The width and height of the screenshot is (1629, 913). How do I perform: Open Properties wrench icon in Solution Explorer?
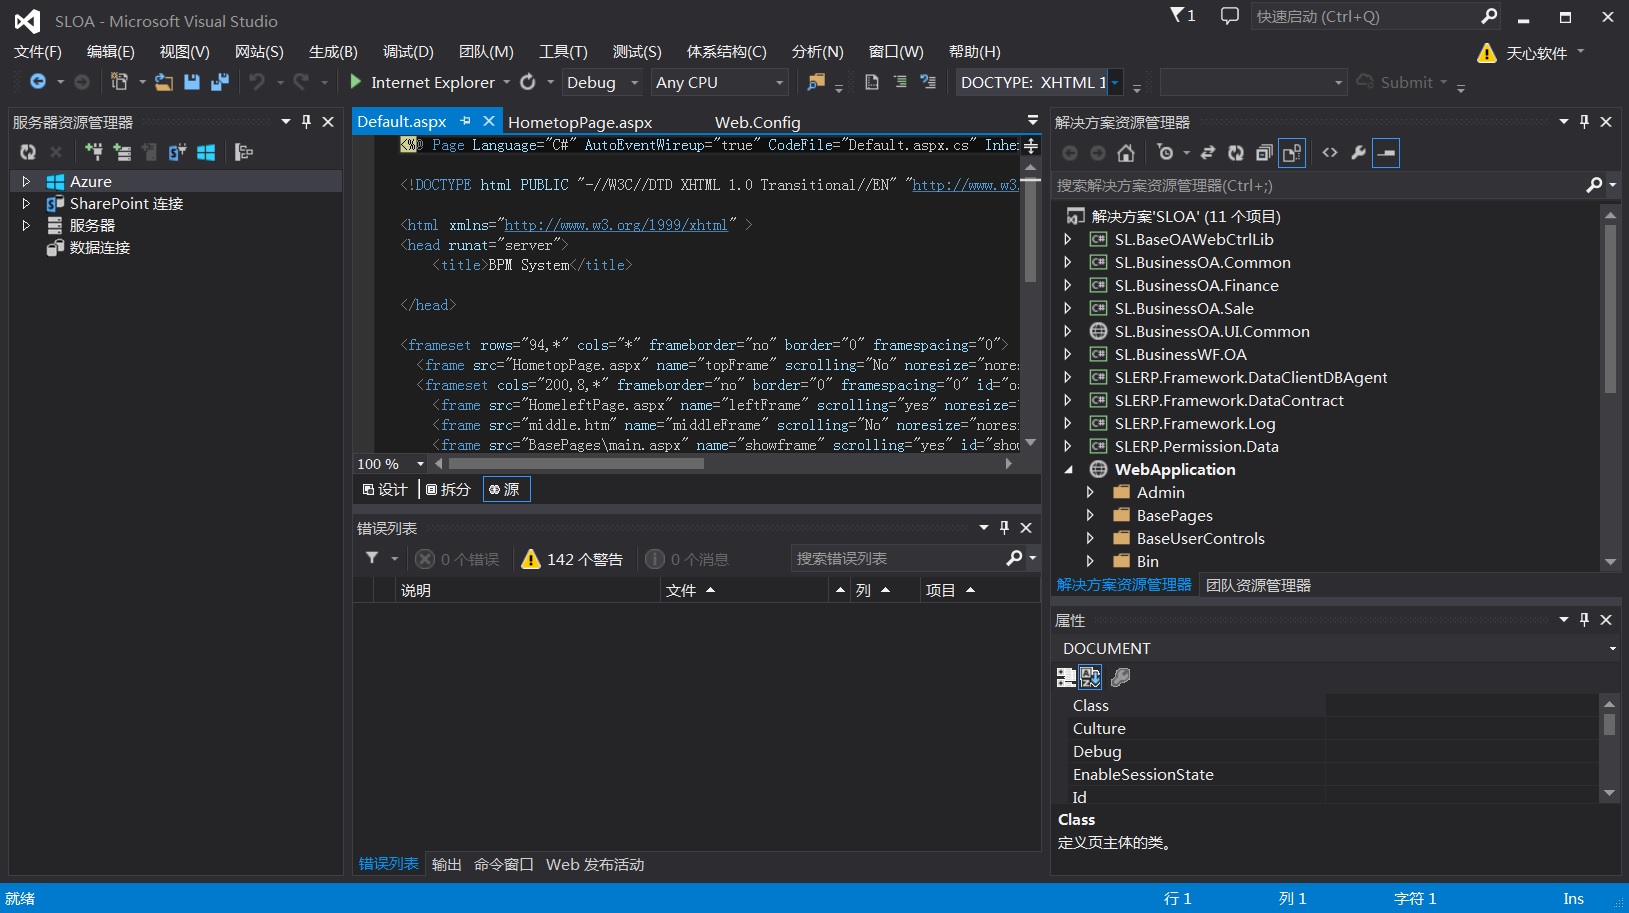1358,153
